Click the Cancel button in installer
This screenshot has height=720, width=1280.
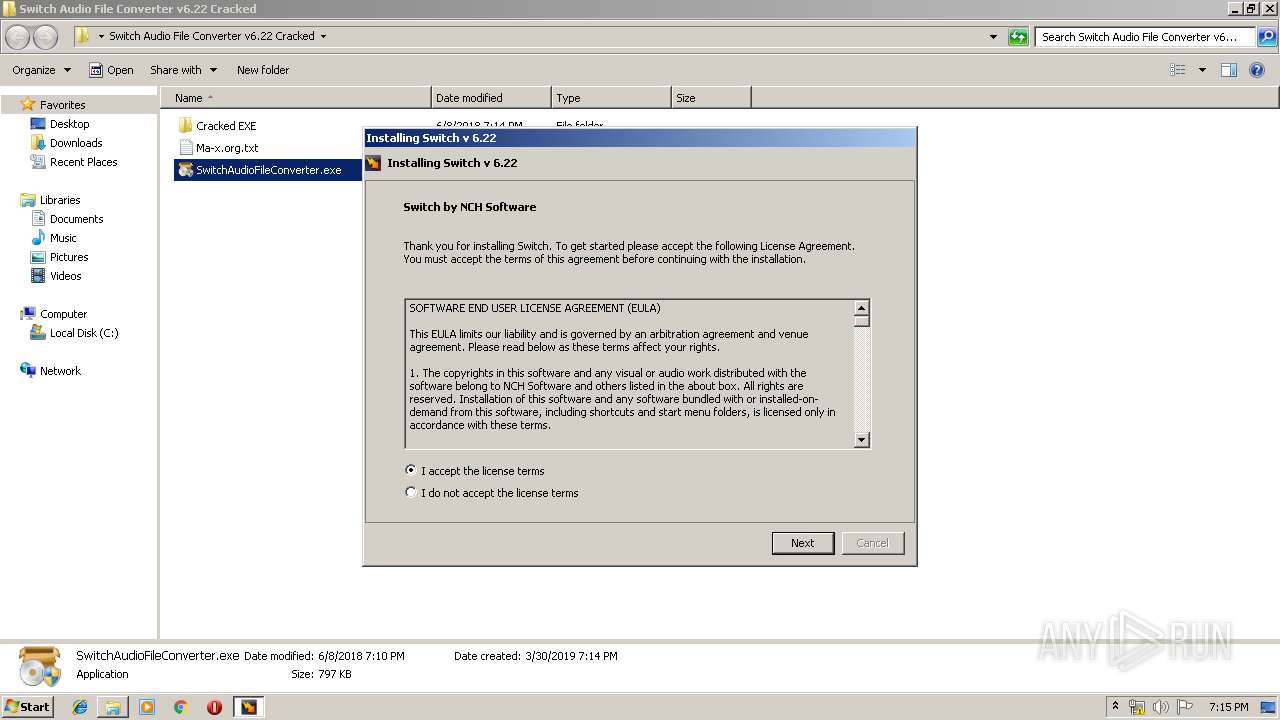pos(872,543)
